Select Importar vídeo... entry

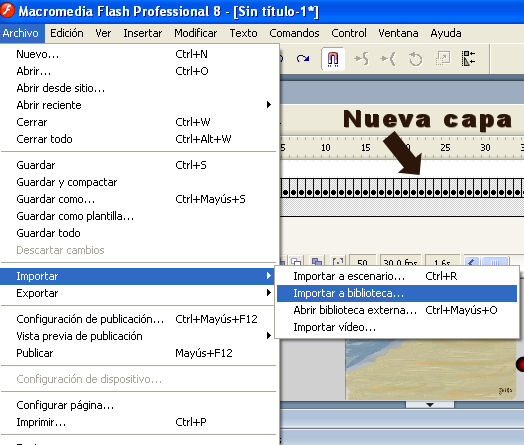(x=397, y=327)
